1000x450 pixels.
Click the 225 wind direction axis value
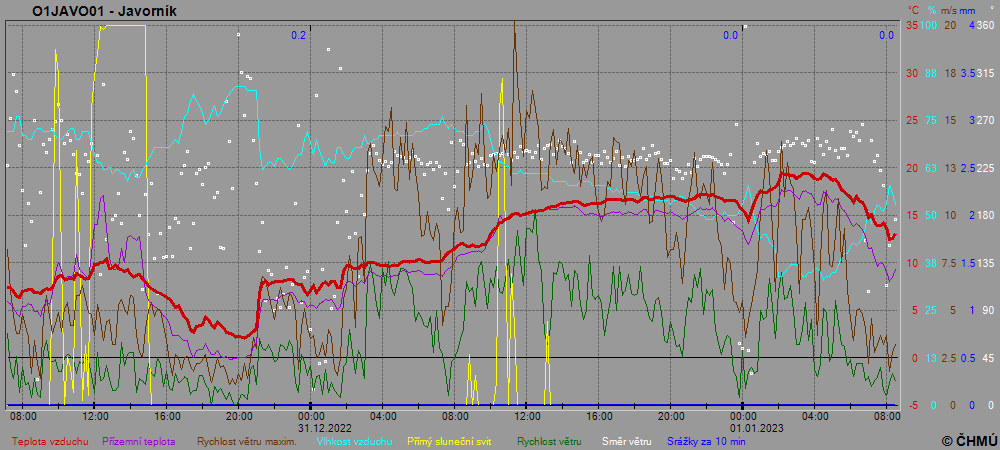coord(985,168)
